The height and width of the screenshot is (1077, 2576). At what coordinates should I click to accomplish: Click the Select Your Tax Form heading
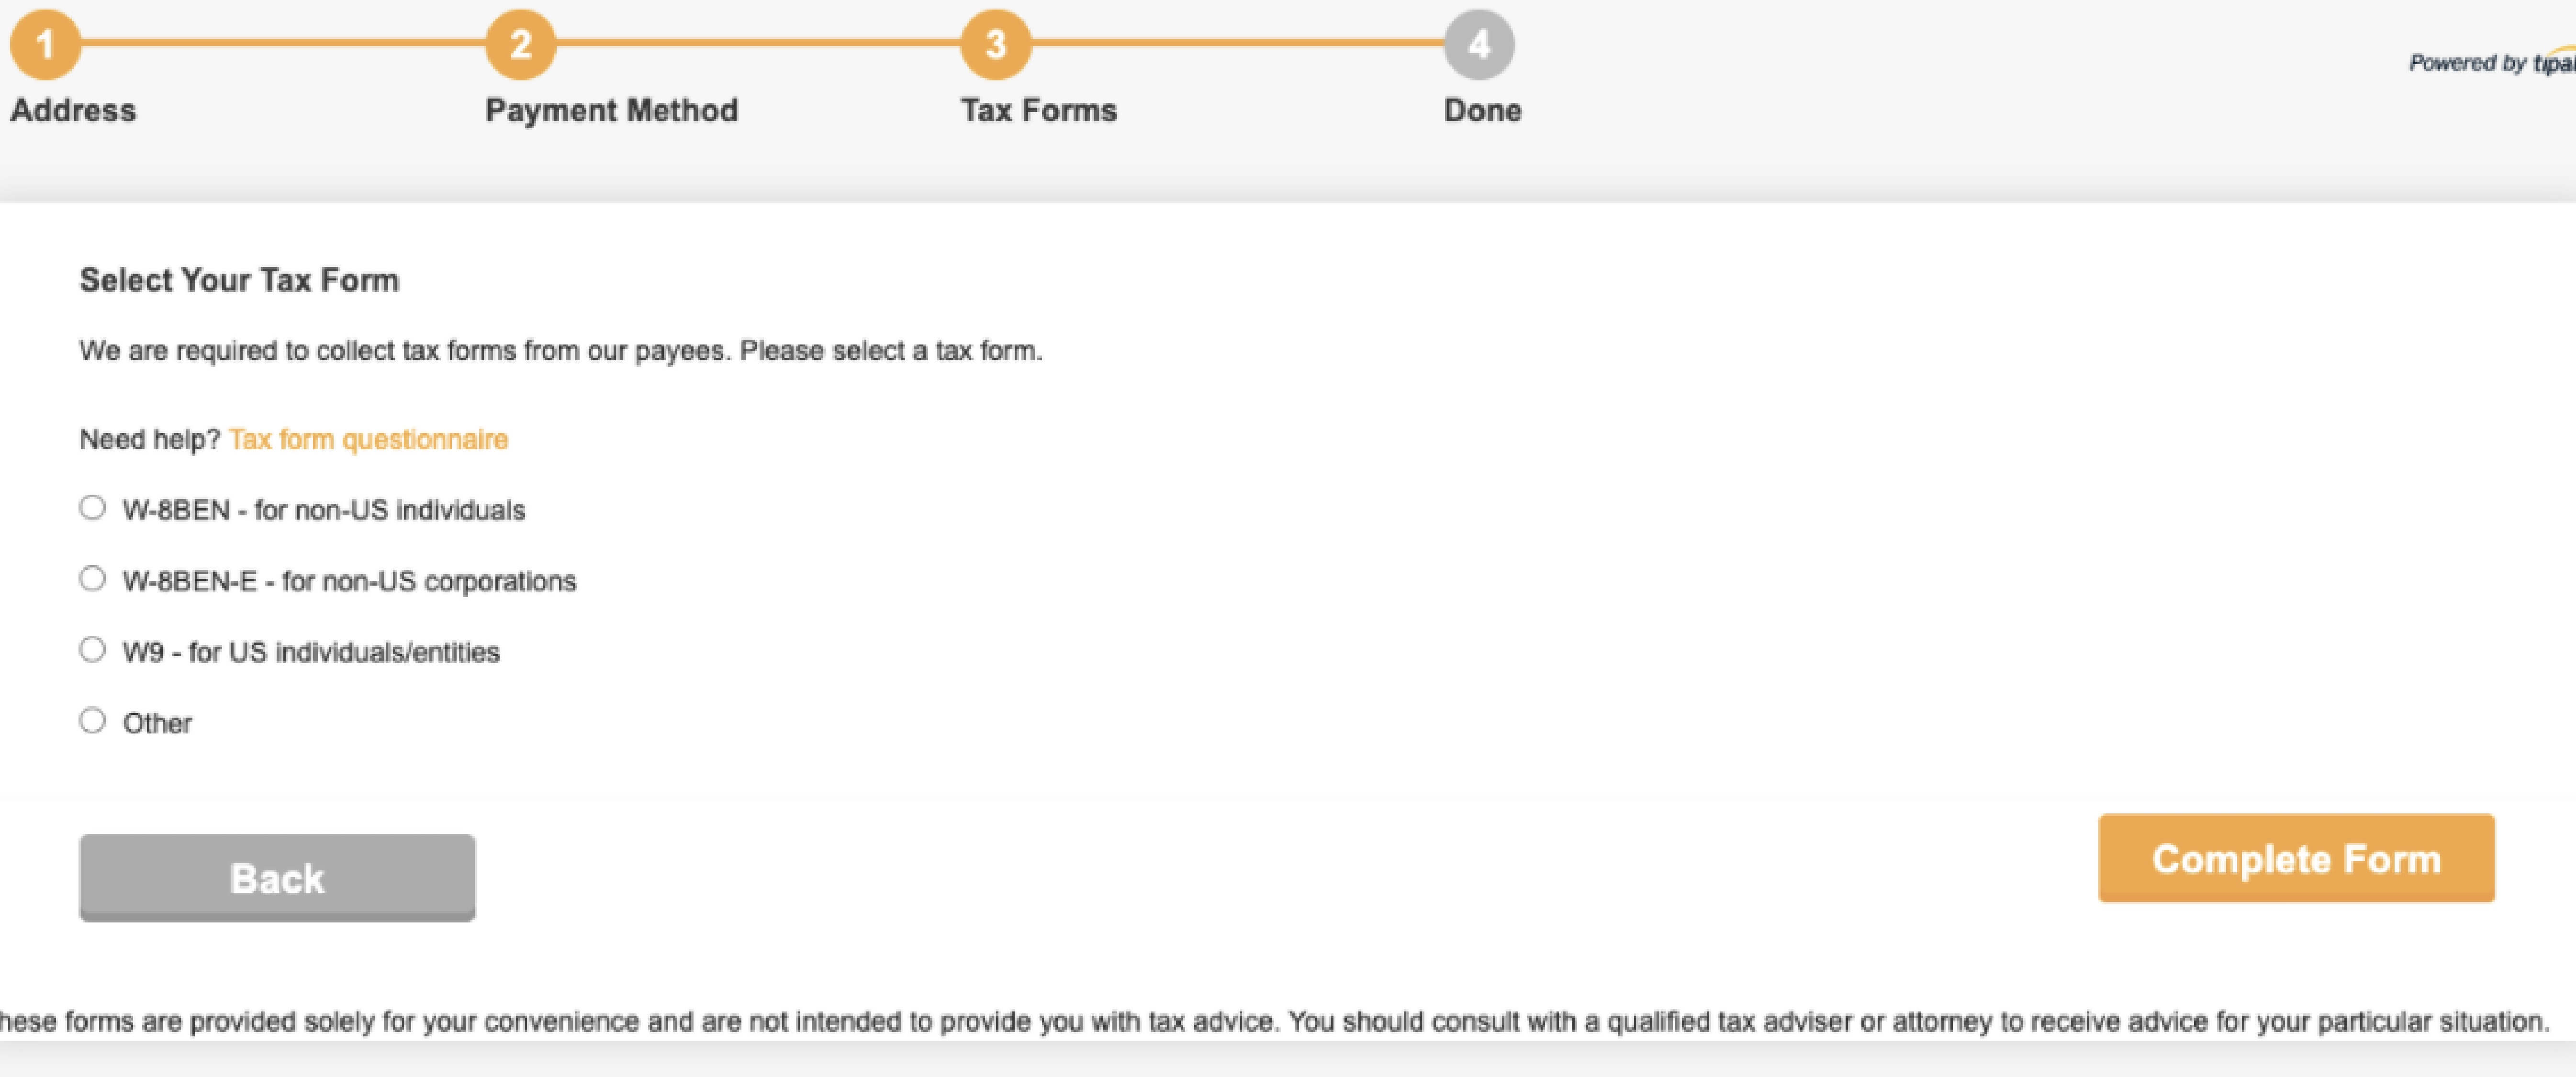pos(239,280)
